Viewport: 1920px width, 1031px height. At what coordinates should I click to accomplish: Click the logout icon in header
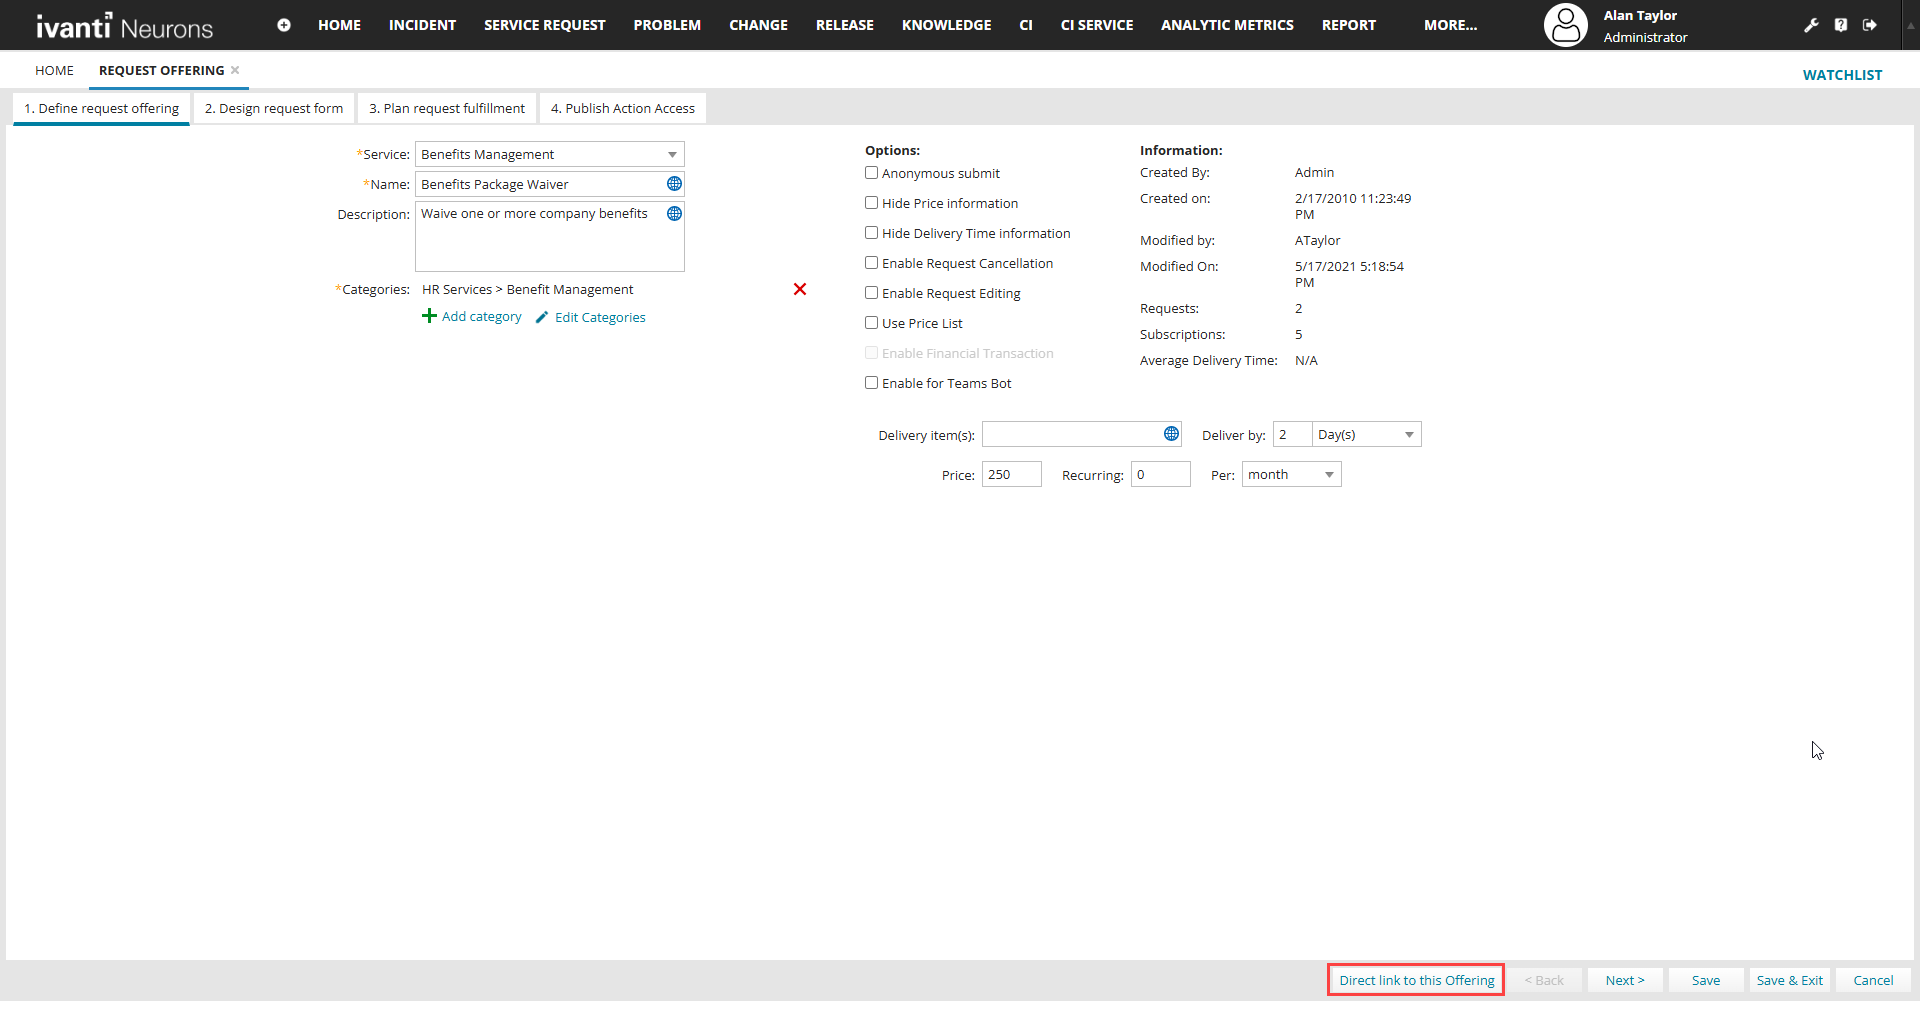pos(1870,25)
